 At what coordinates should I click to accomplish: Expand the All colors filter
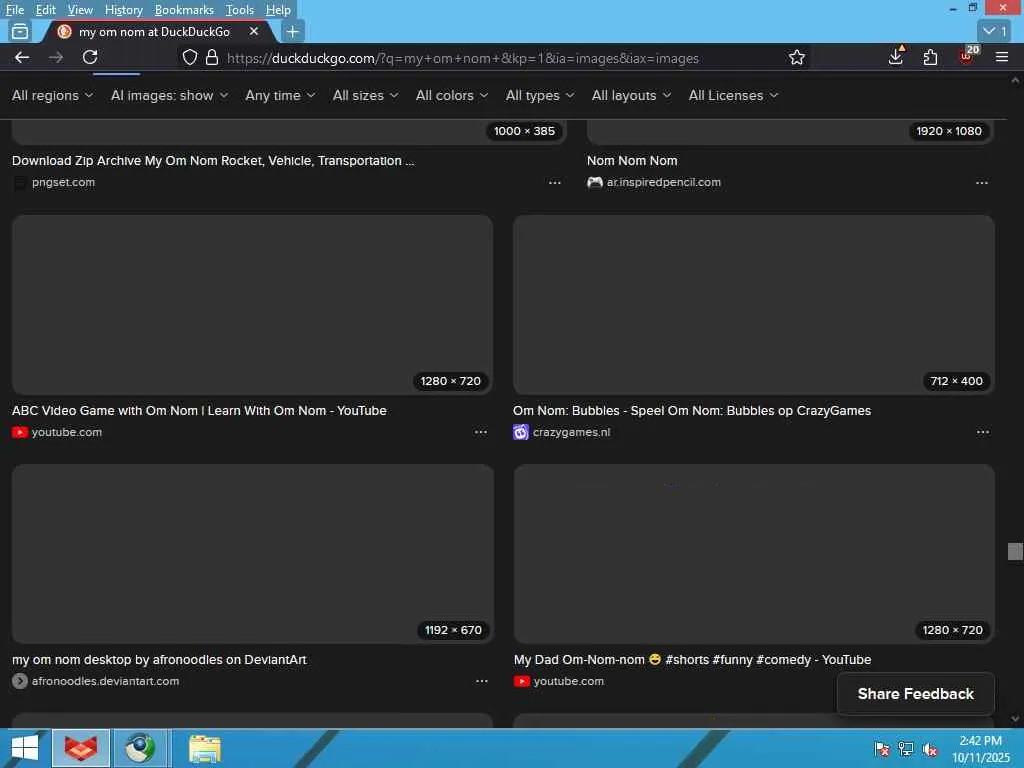[x=452, y=95]
